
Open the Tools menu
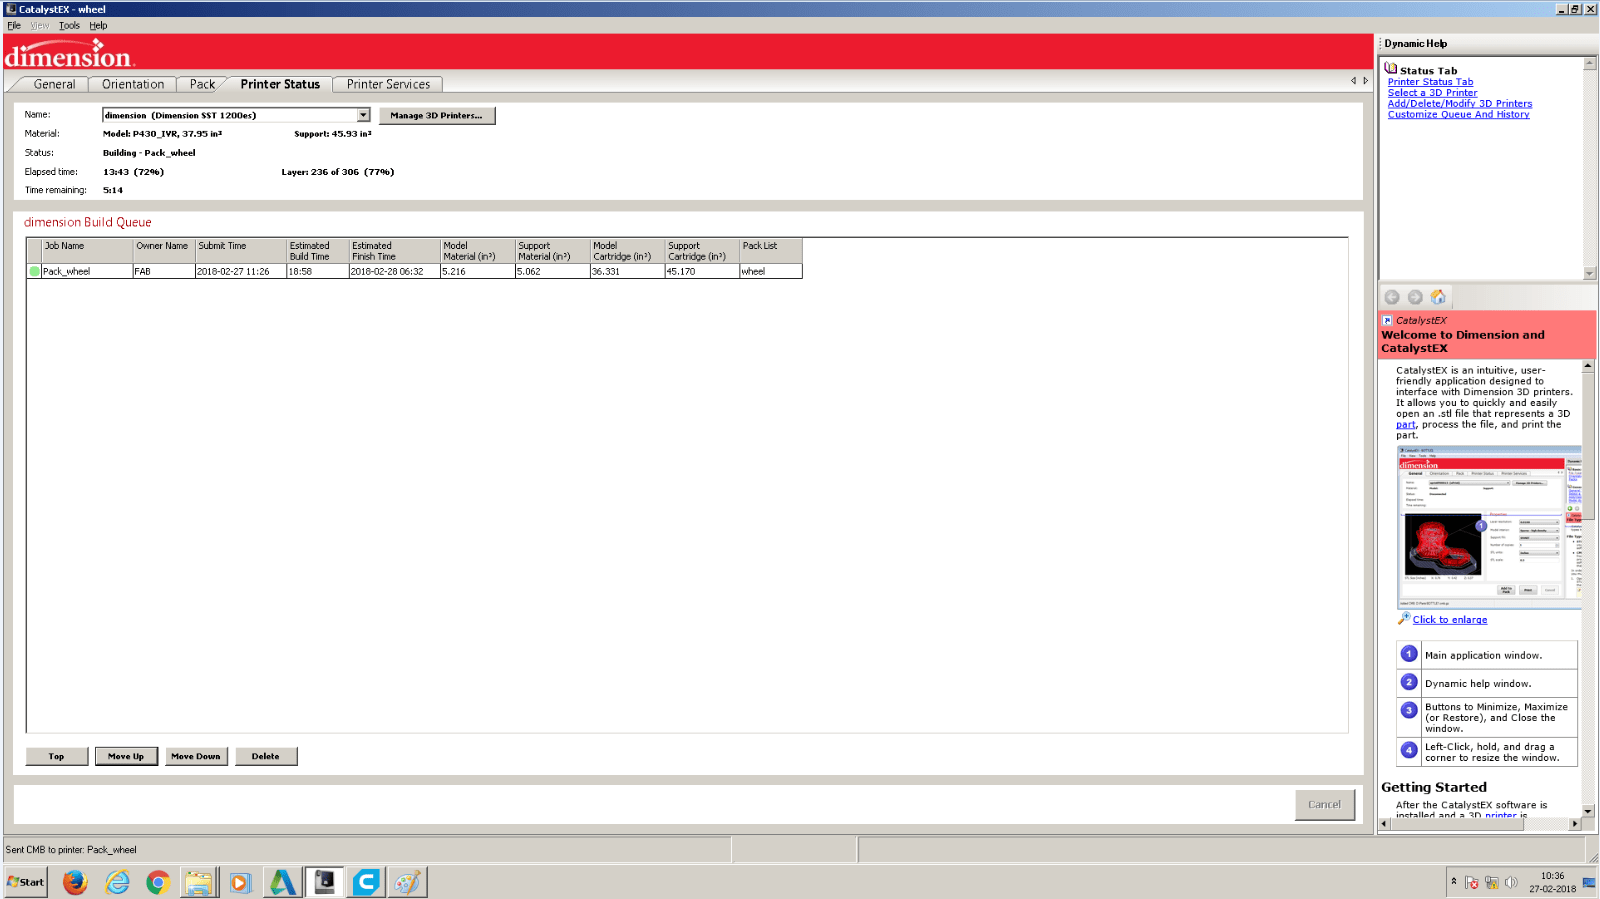tap(69, 25)
